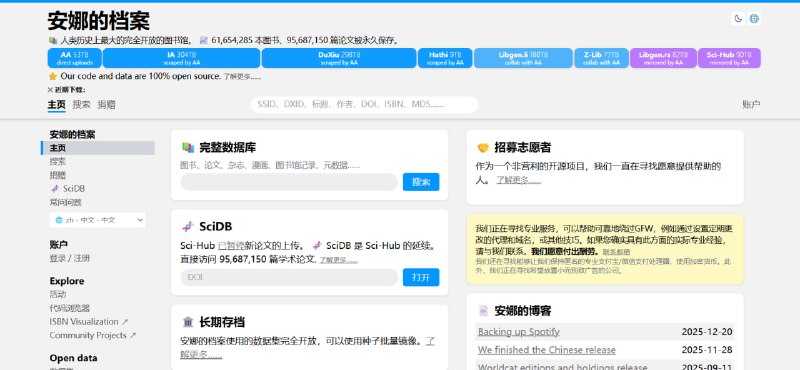Open ISBN Visualization external link

(89, 322)
